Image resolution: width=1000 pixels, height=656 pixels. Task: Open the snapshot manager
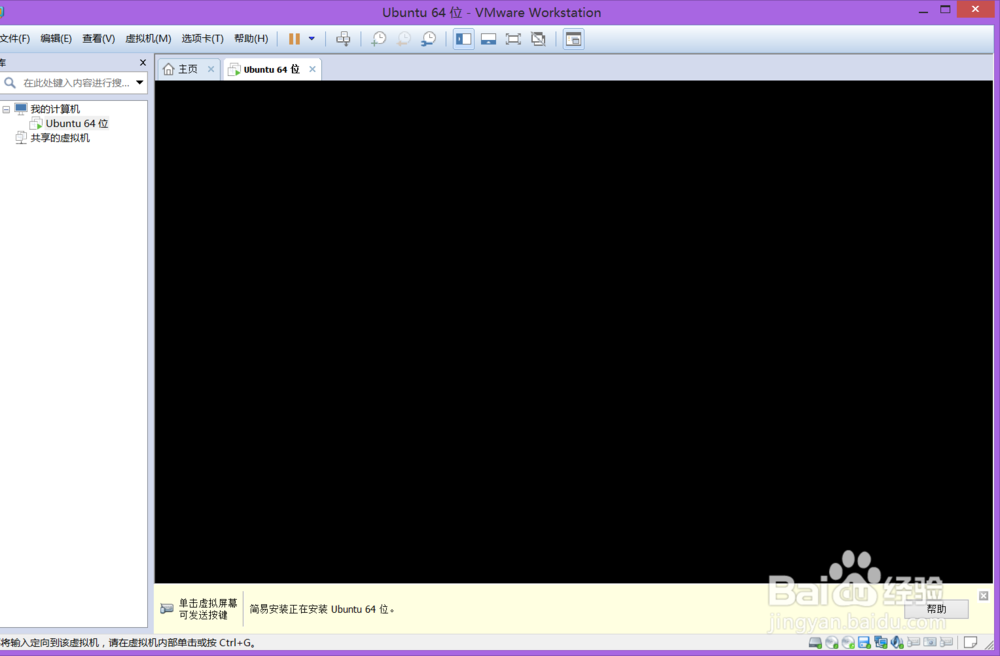pos(429,39)
